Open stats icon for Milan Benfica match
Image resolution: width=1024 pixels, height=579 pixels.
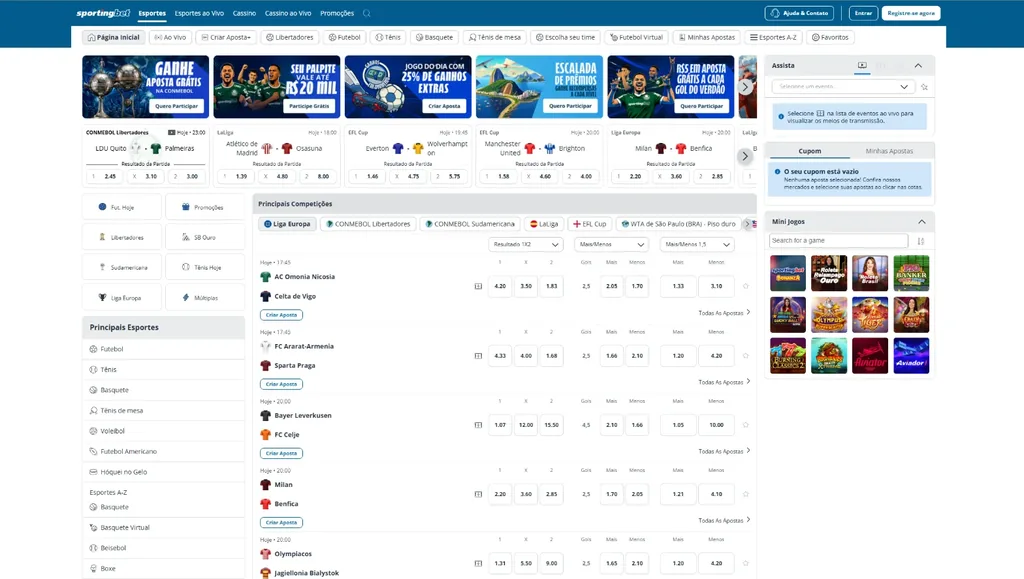[478, 494]
